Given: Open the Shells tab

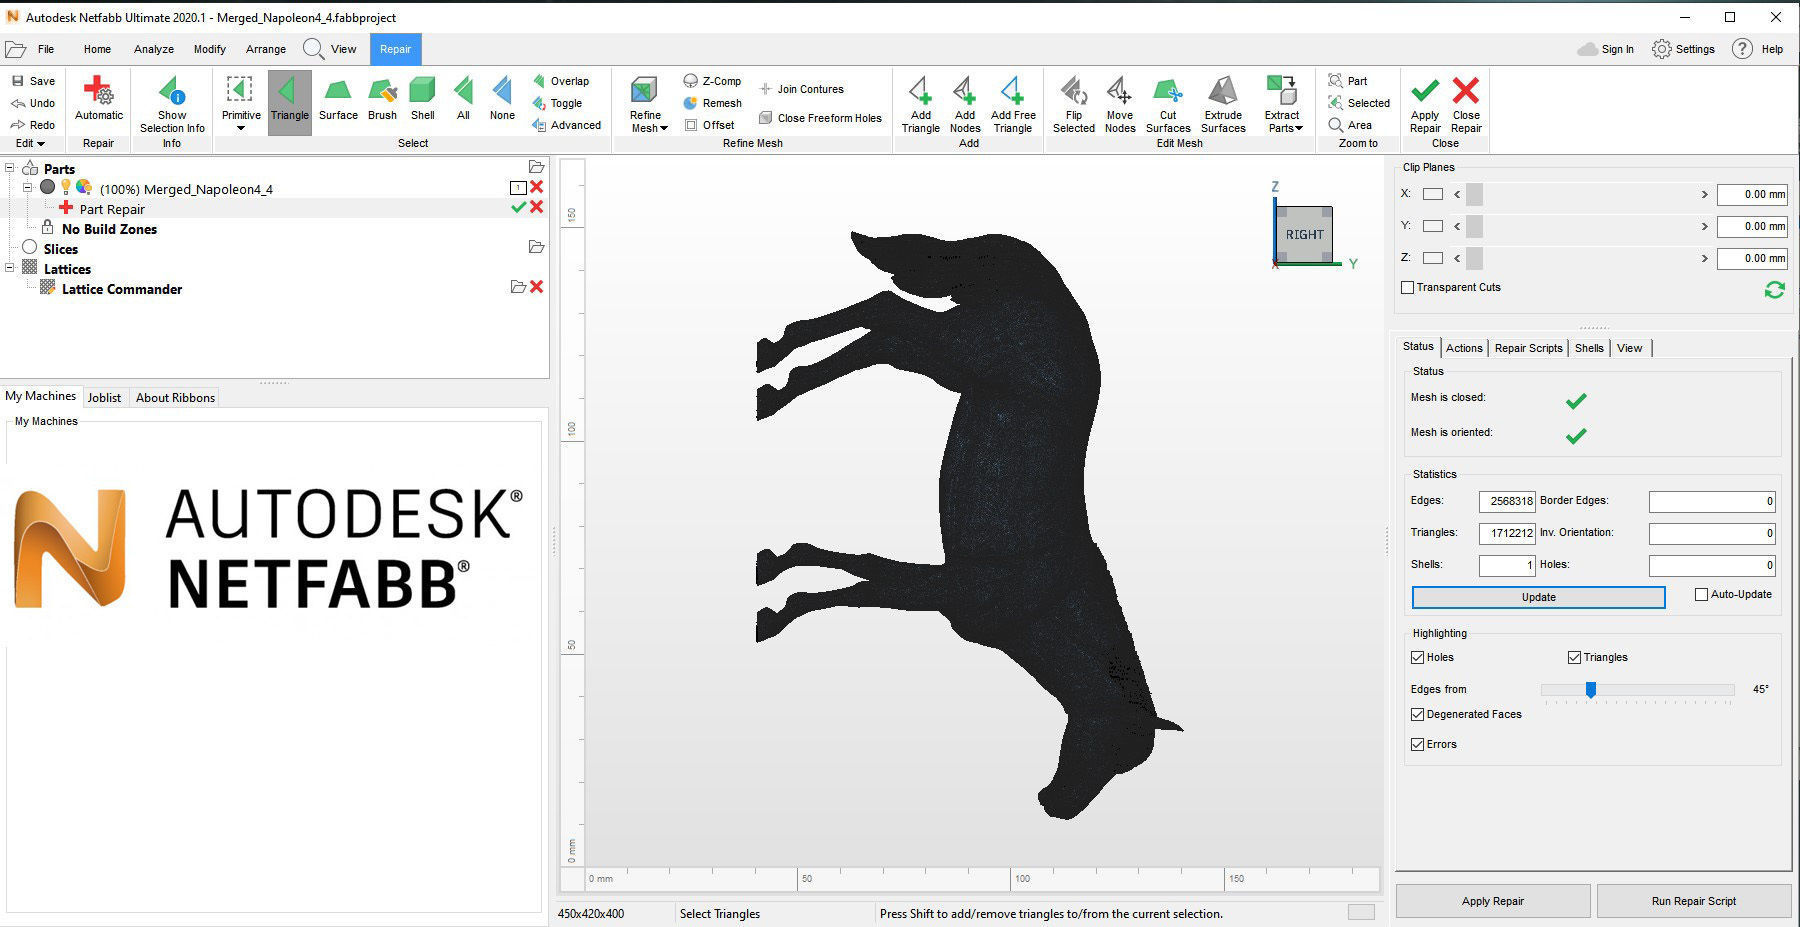Looking at the screenshot, I should click(1589, 348).
